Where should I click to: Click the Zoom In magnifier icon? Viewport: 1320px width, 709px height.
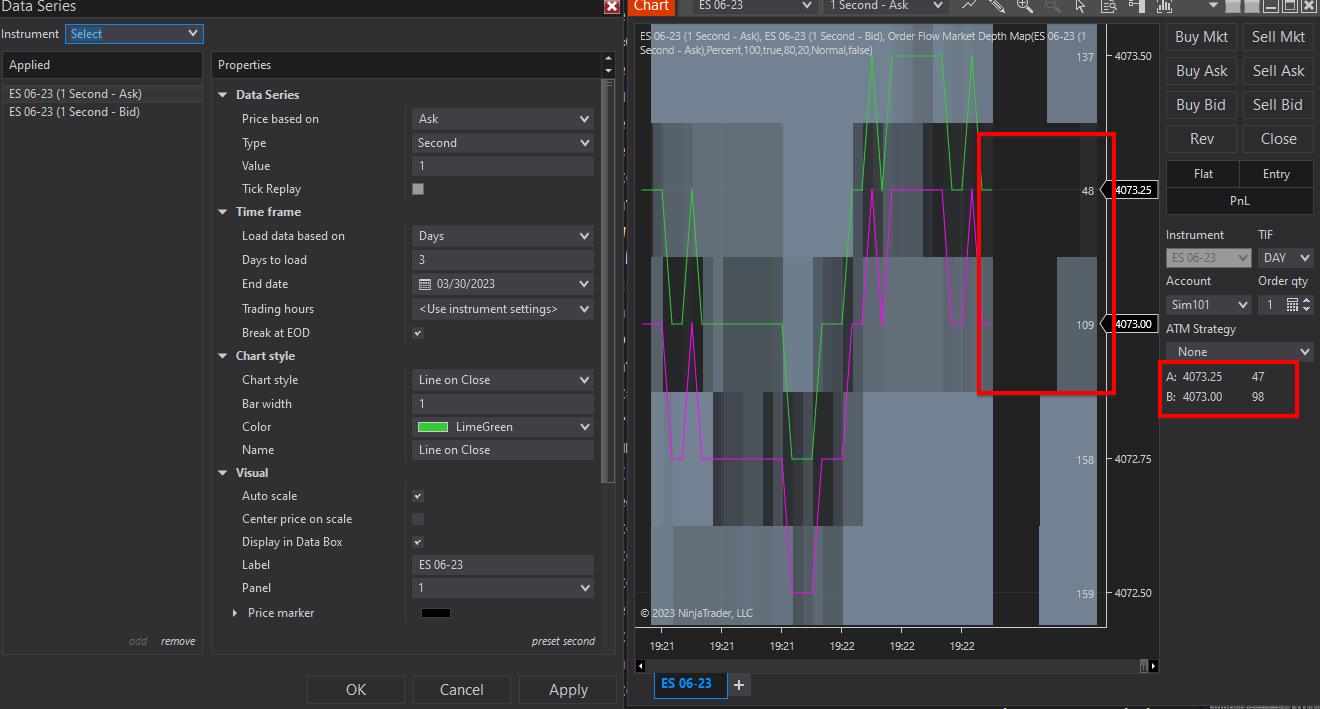(x=1024, y=6)
